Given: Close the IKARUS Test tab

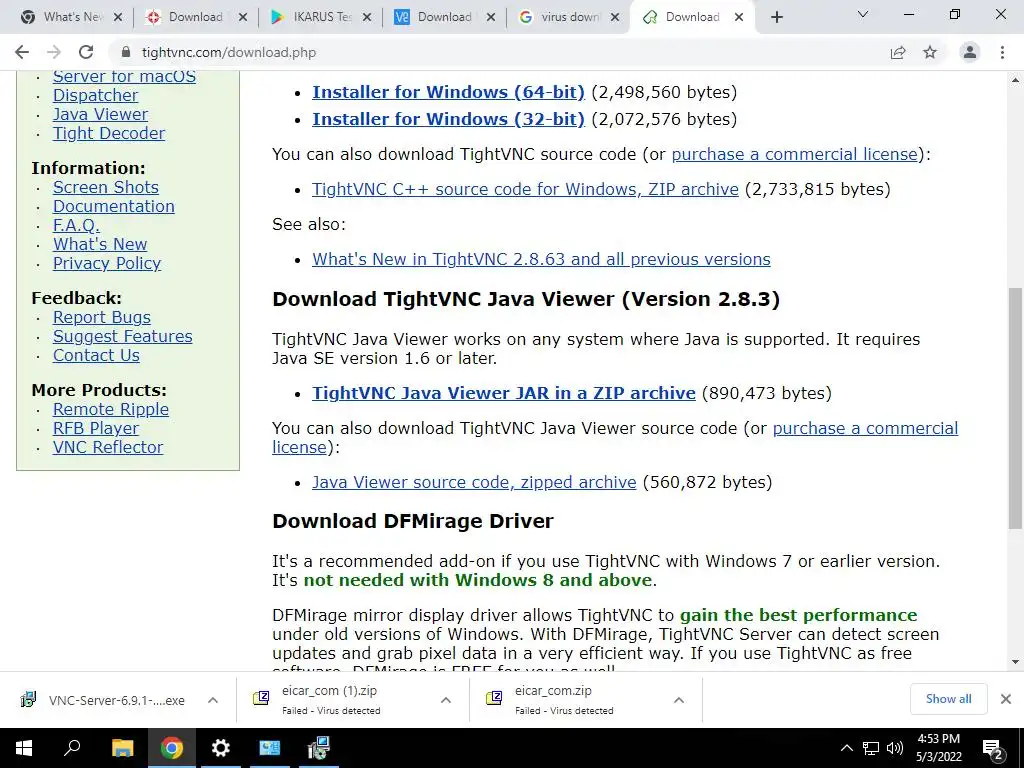Looking at the screenshot, I should (x=367, y=17).
